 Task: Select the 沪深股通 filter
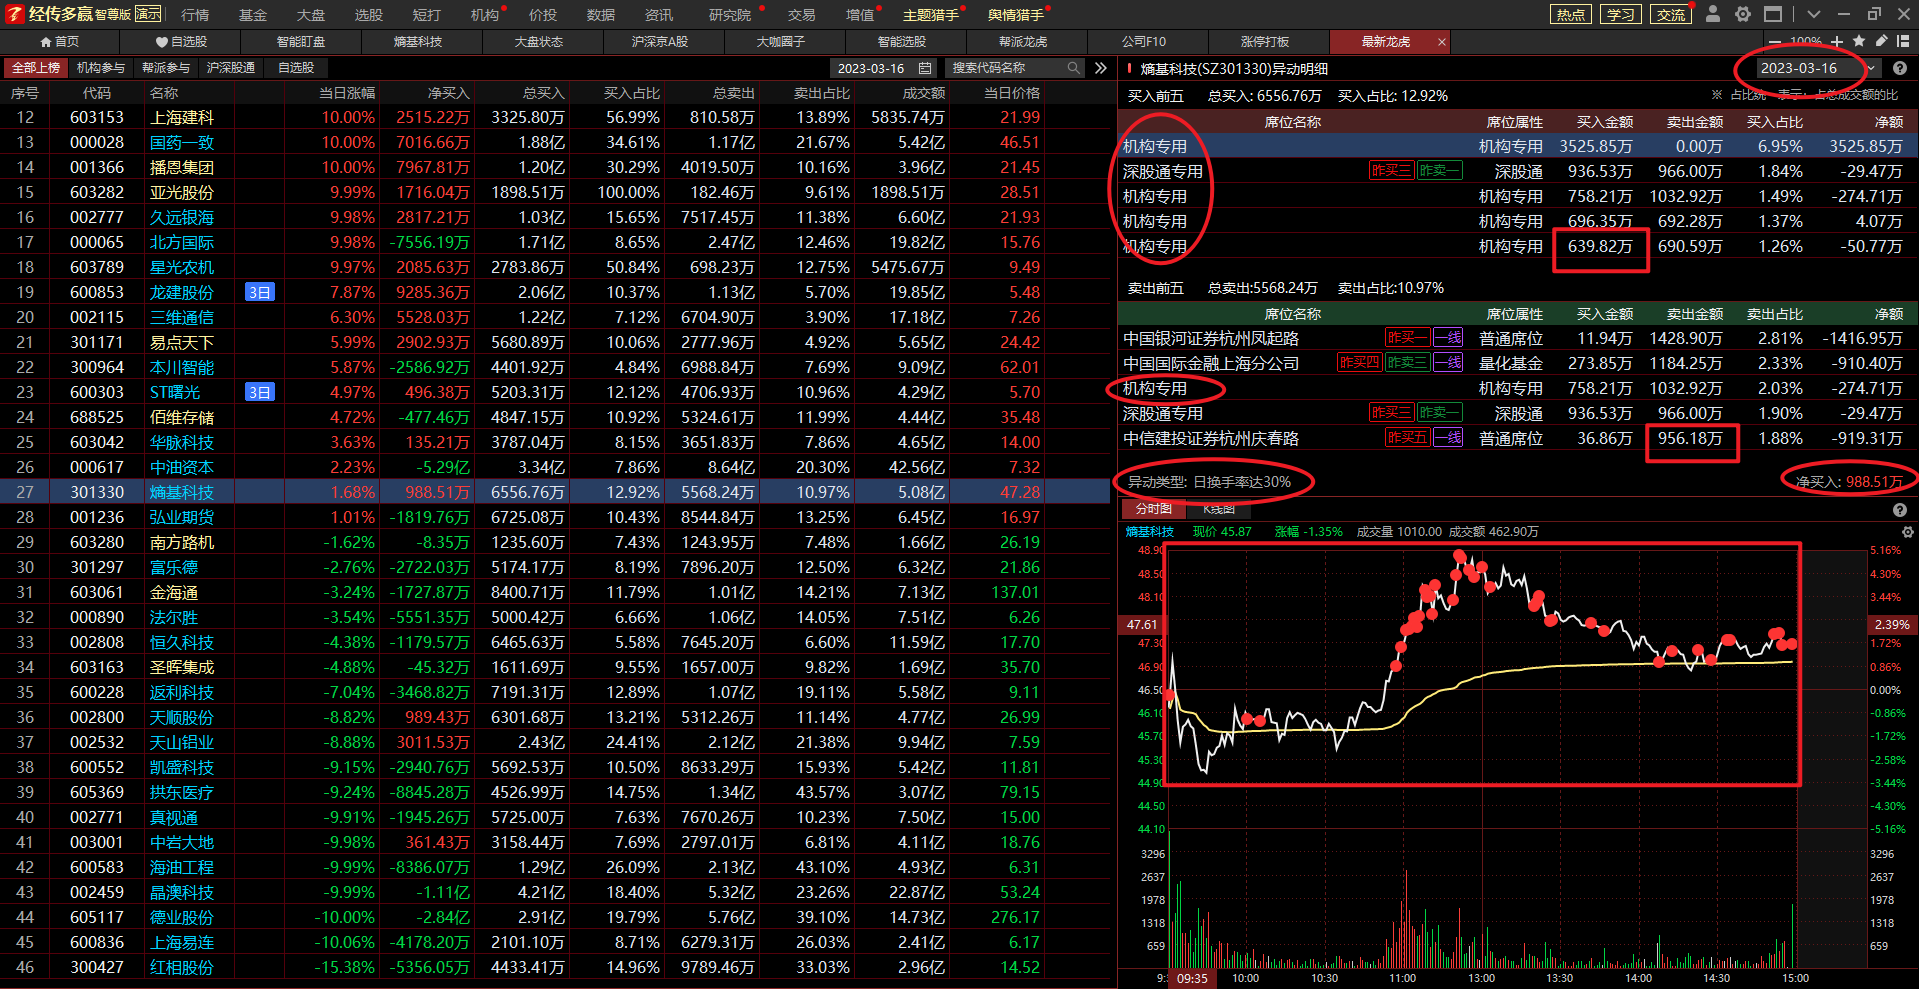pos(231,68)
